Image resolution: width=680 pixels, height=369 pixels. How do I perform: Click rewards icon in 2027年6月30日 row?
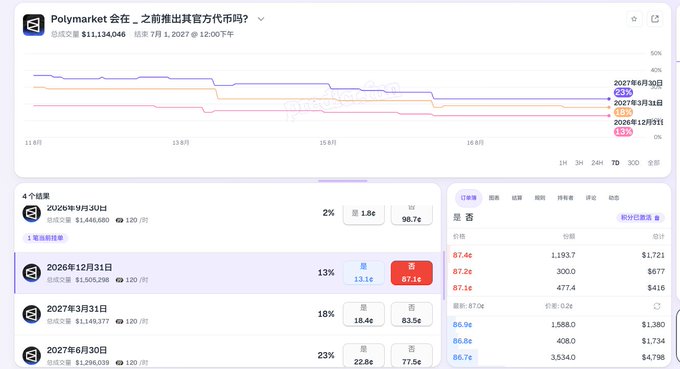[119, 362]
